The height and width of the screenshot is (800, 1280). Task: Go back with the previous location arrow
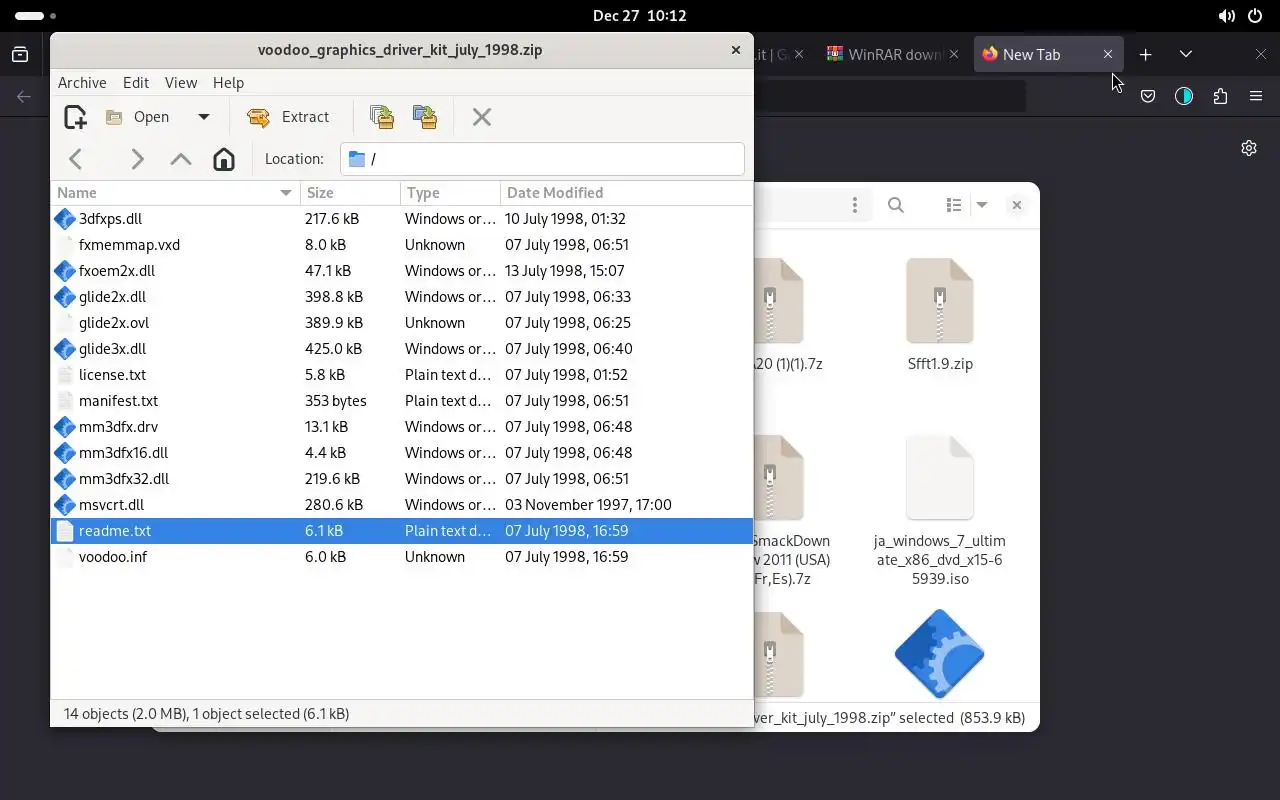click(x=76, y=159)
